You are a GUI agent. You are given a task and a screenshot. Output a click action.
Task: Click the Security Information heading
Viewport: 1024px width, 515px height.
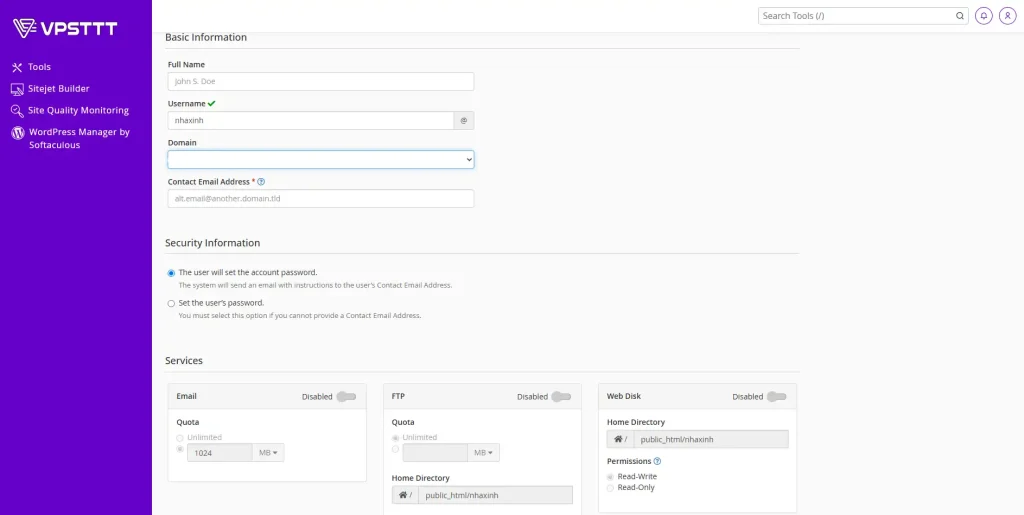click(212, 243)
